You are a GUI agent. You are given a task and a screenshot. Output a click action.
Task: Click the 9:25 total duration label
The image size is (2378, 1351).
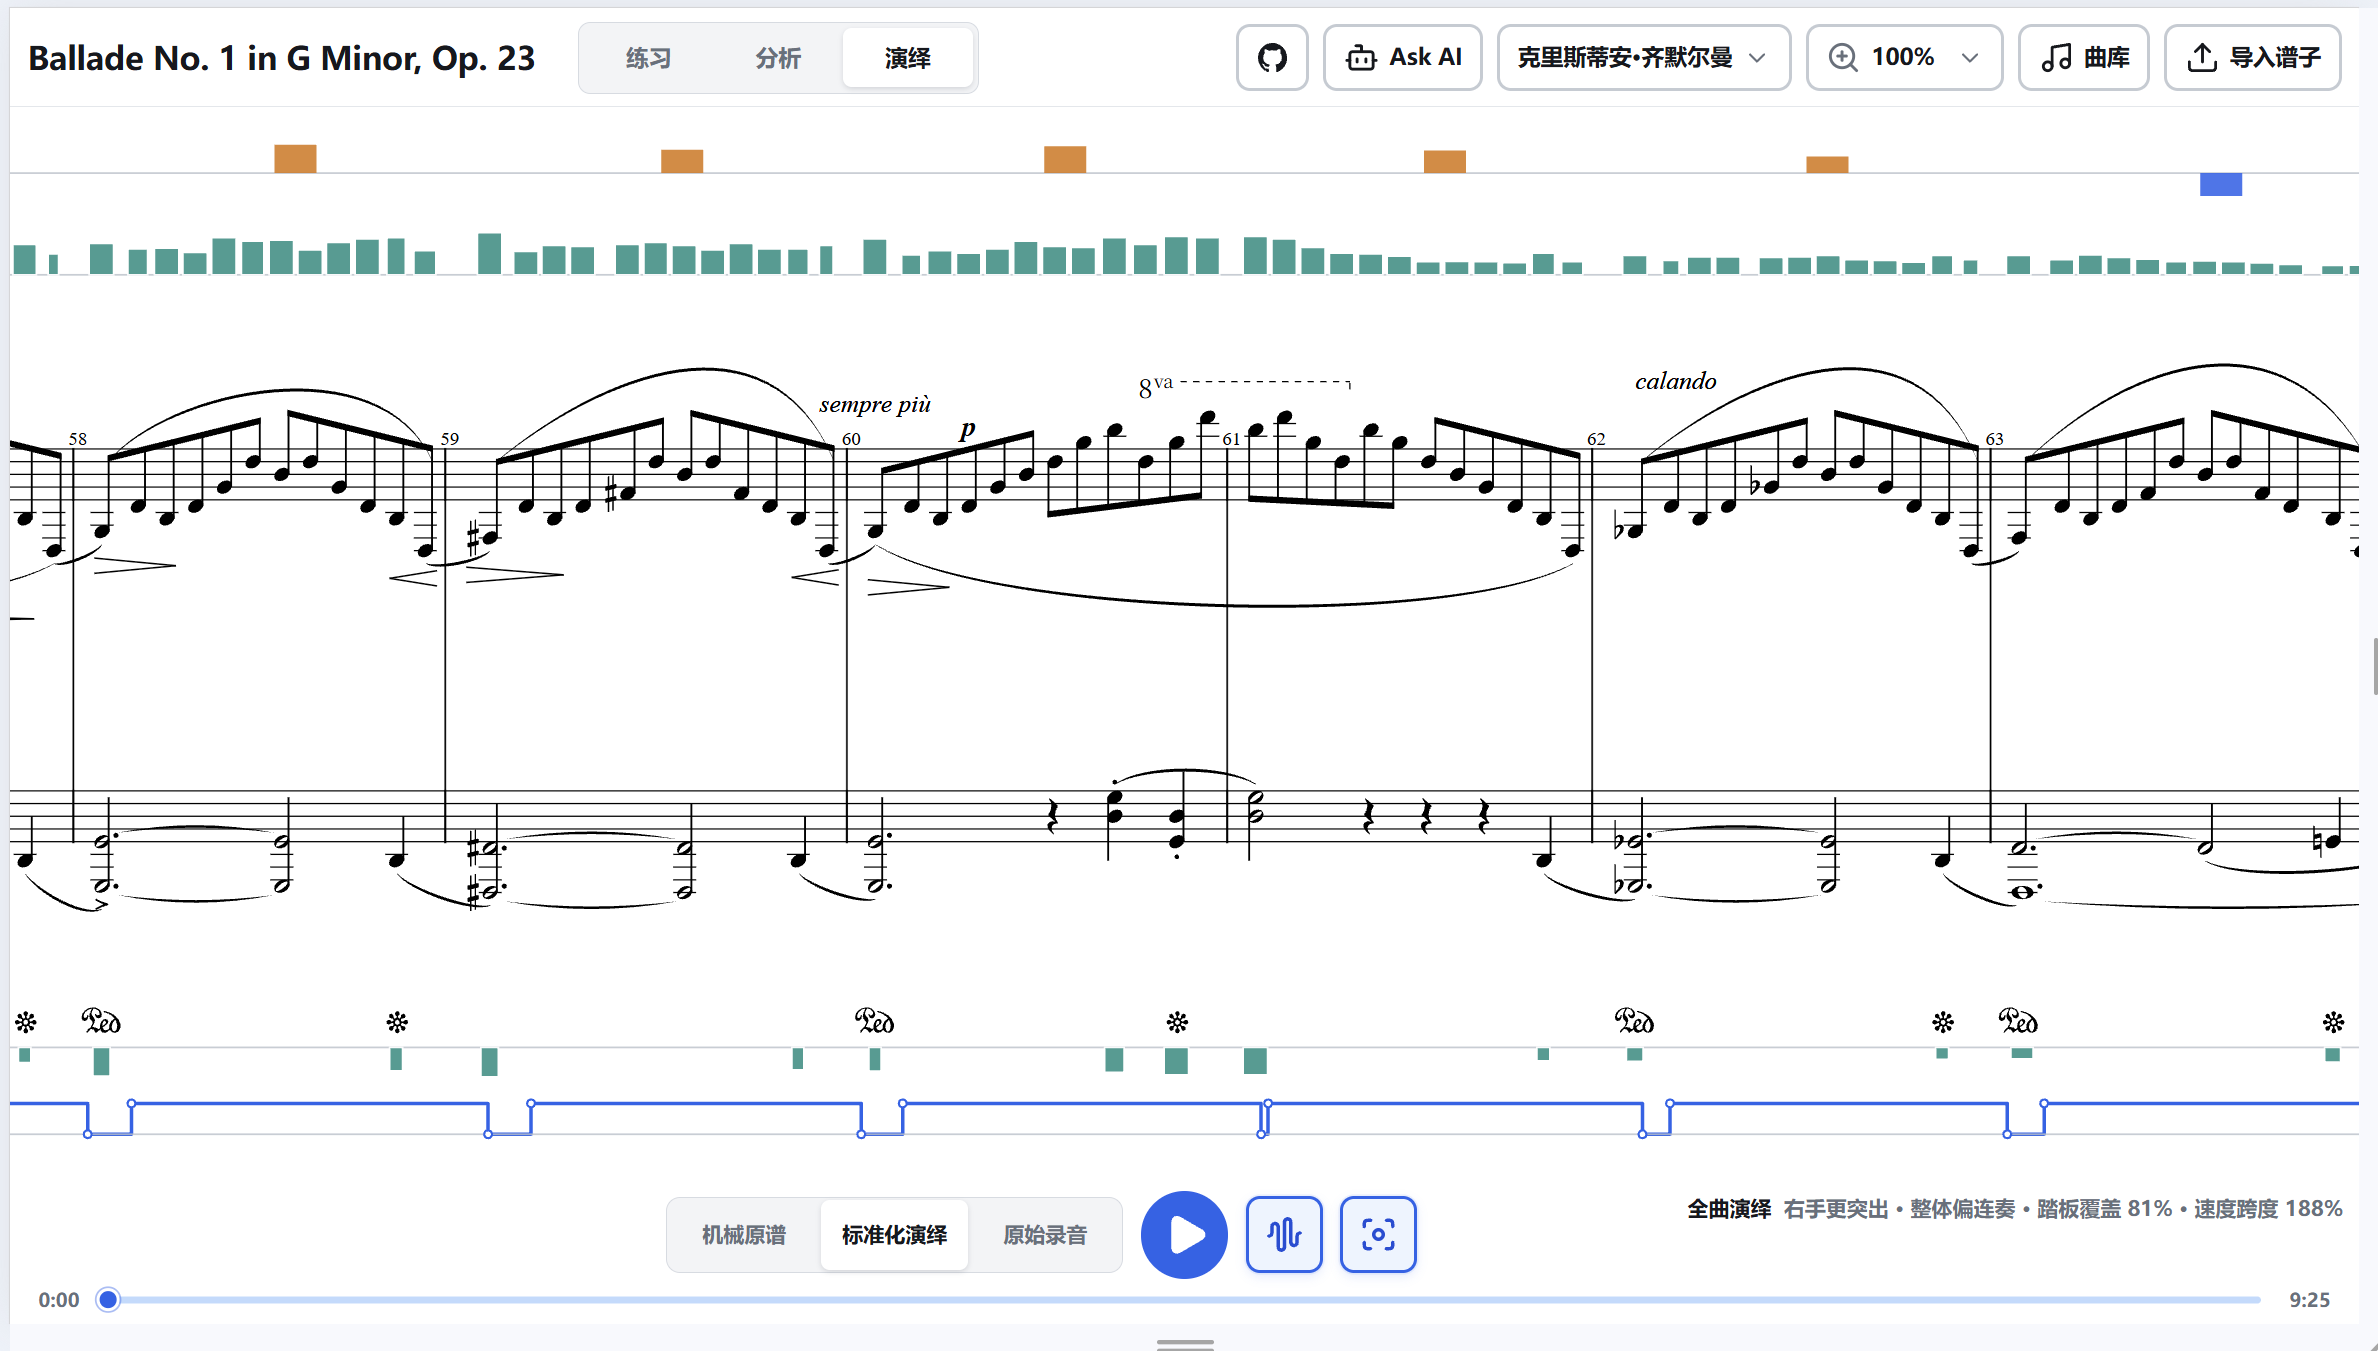pos(2310,1300)
